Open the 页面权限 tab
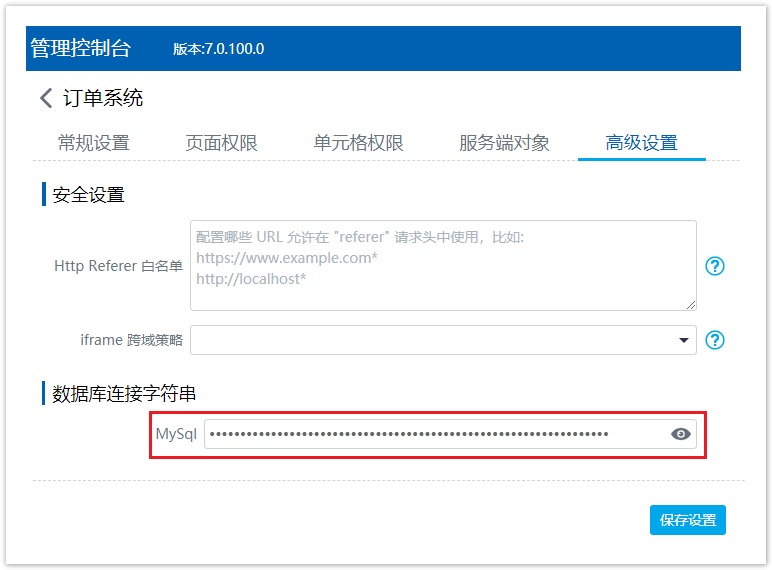The image size is (772, 570). click(x=221, y=143)
